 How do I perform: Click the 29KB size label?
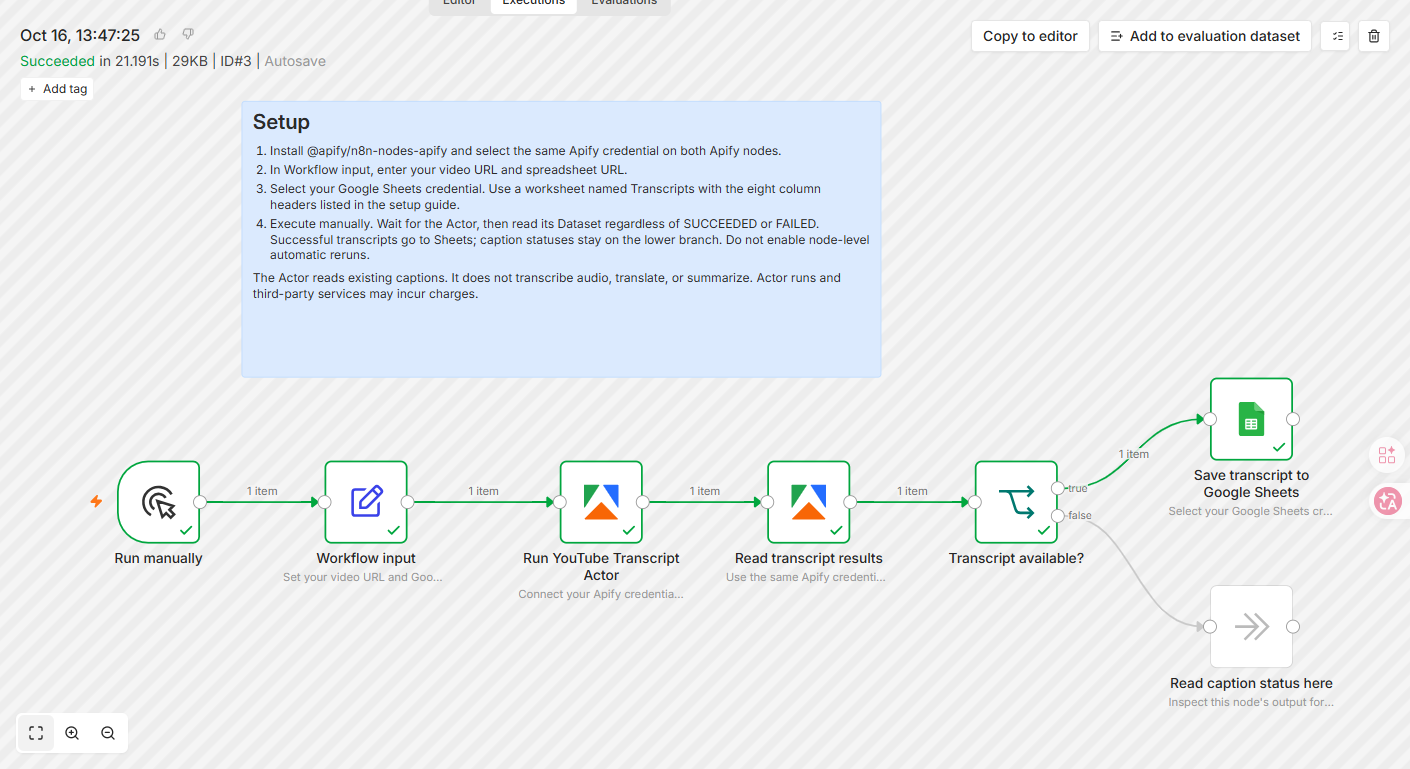click(190, 61)
